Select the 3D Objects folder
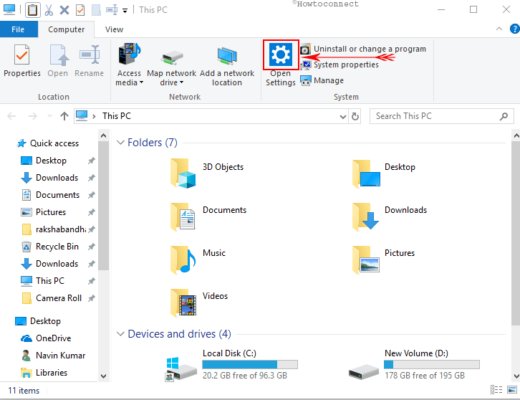Screen dimensions: 520x400 tap(207, 173)
